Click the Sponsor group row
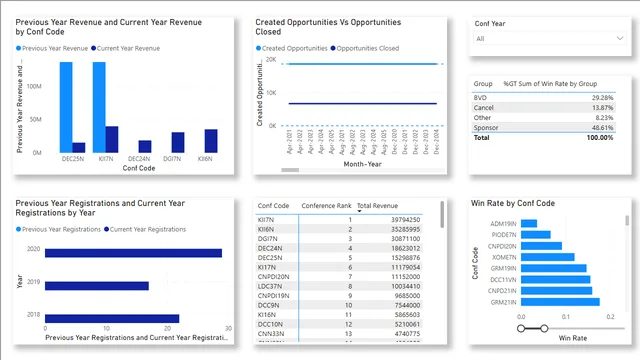The width and height of the screenshot is (640, 360). coord(543,127)
